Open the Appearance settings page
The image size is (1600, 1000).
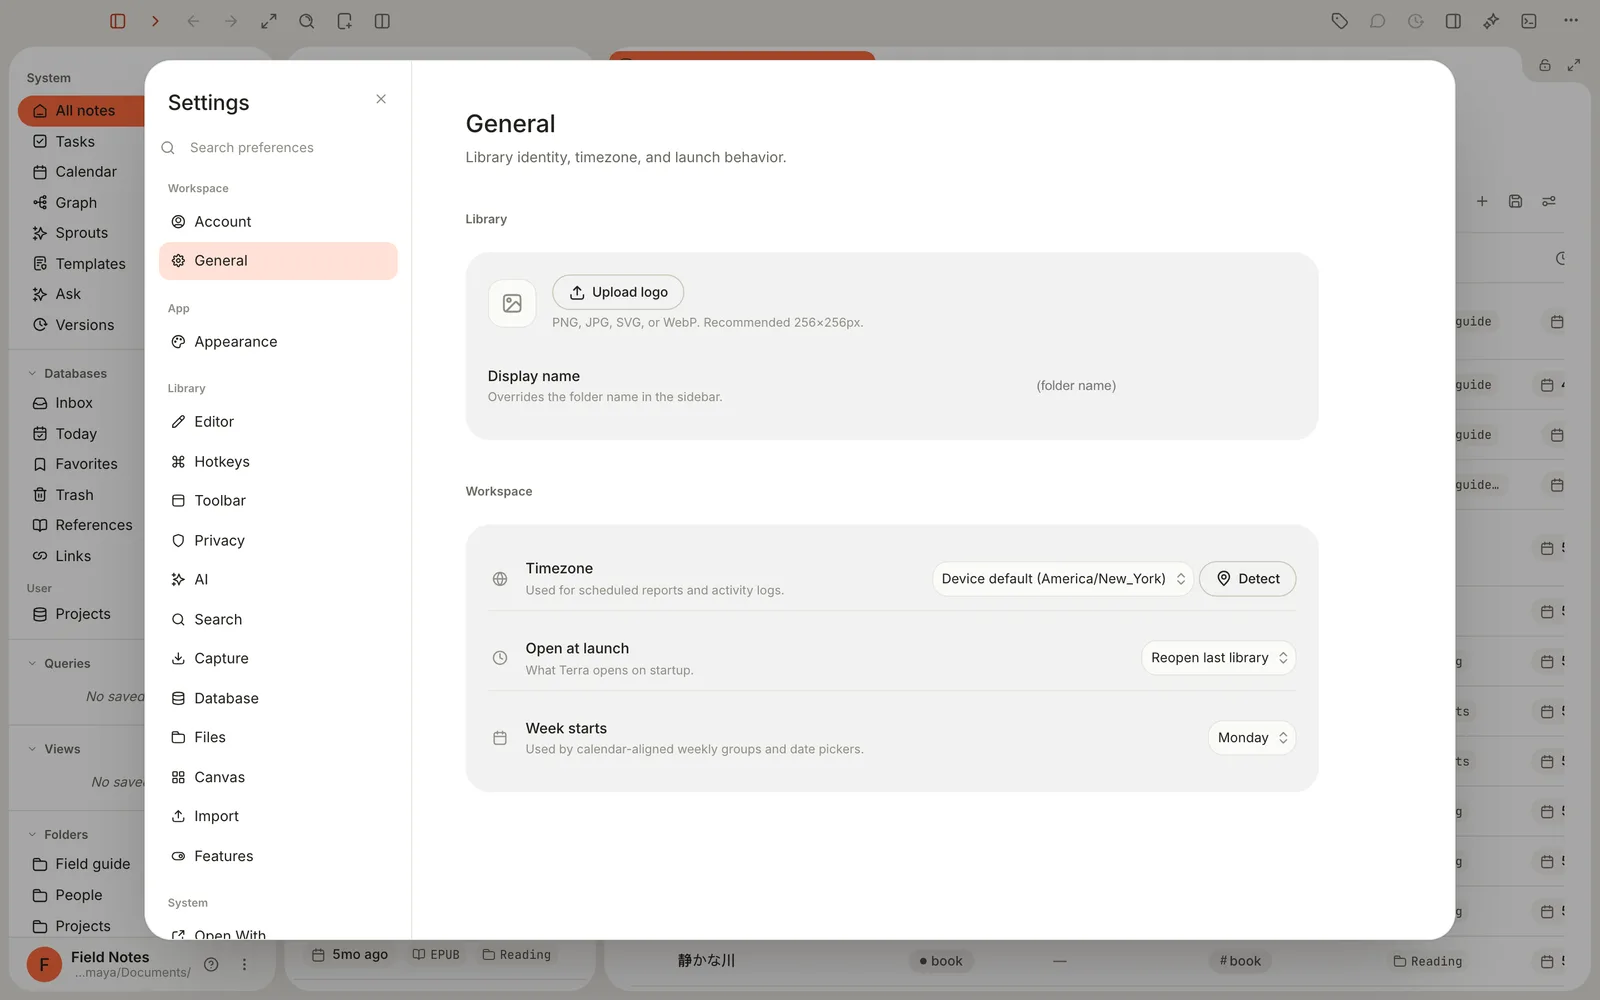[278, 342]
